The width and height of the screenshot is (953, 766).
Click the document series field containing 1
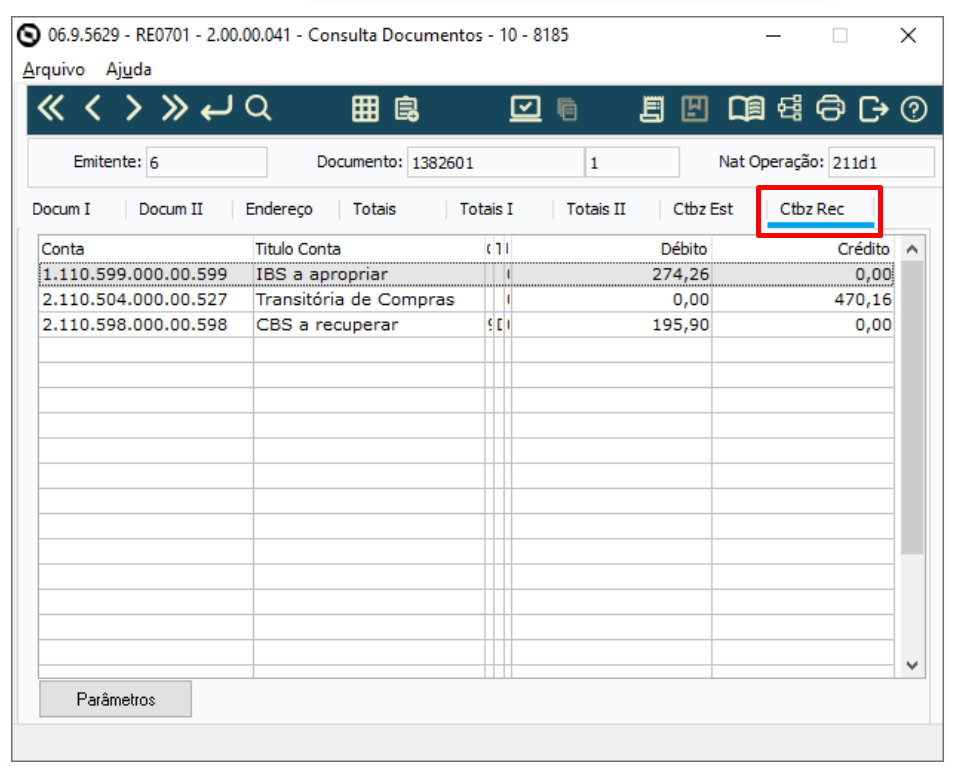(x=632, y=162)
